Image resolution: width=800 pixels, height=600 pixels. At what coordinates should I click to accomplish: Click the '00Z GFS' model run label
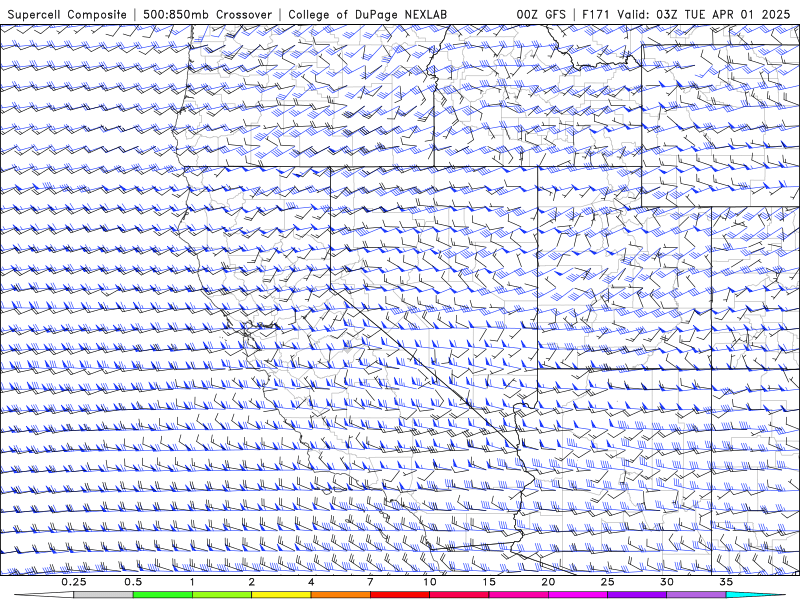click(x=541, y=14)
